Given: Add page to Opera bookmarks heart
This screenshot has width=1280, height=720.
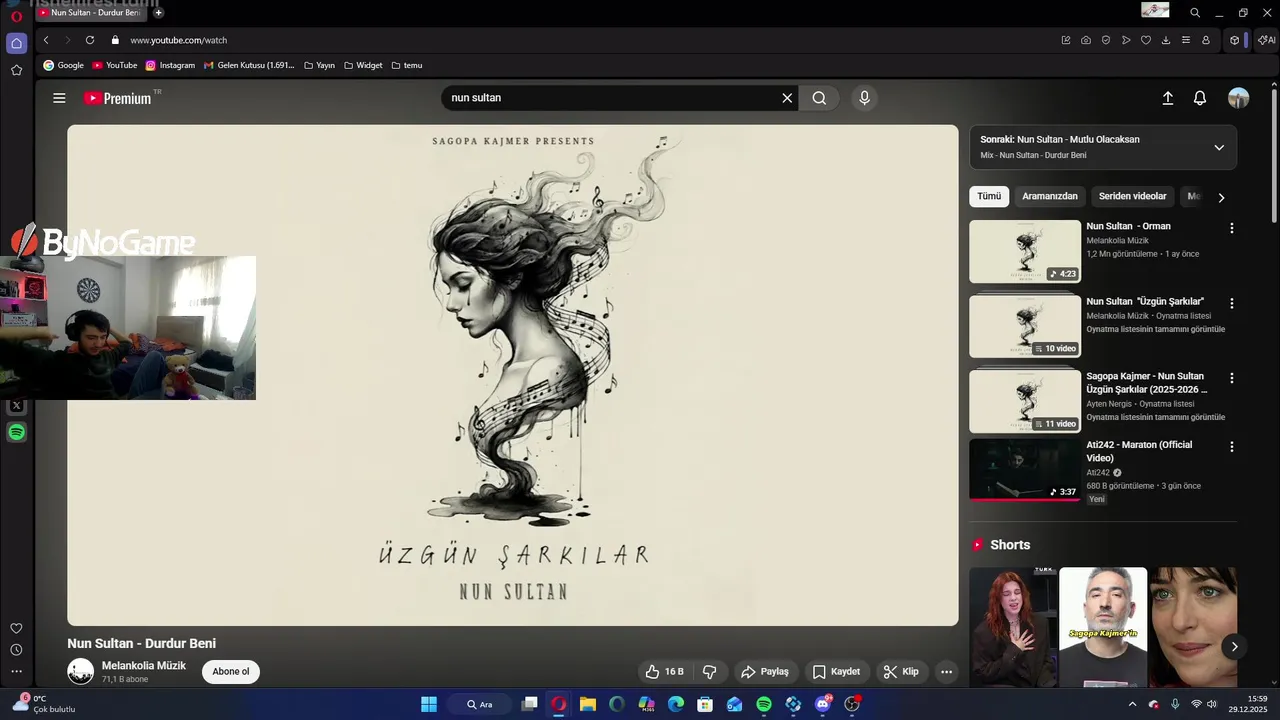Looking at the screenshot, I should click(x=1146, y=40).
